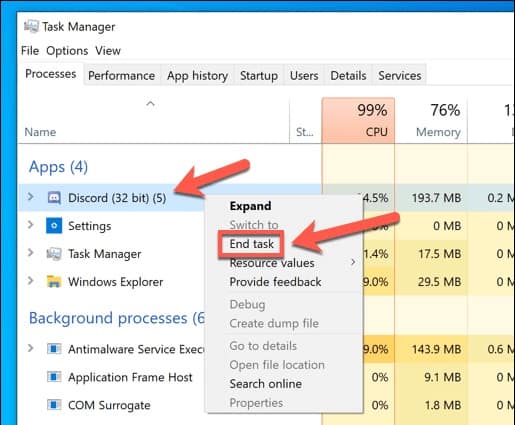Viewport: 516px width, 425px height.
Task: Select the Application Frame Host process
Action: point(130,377)
